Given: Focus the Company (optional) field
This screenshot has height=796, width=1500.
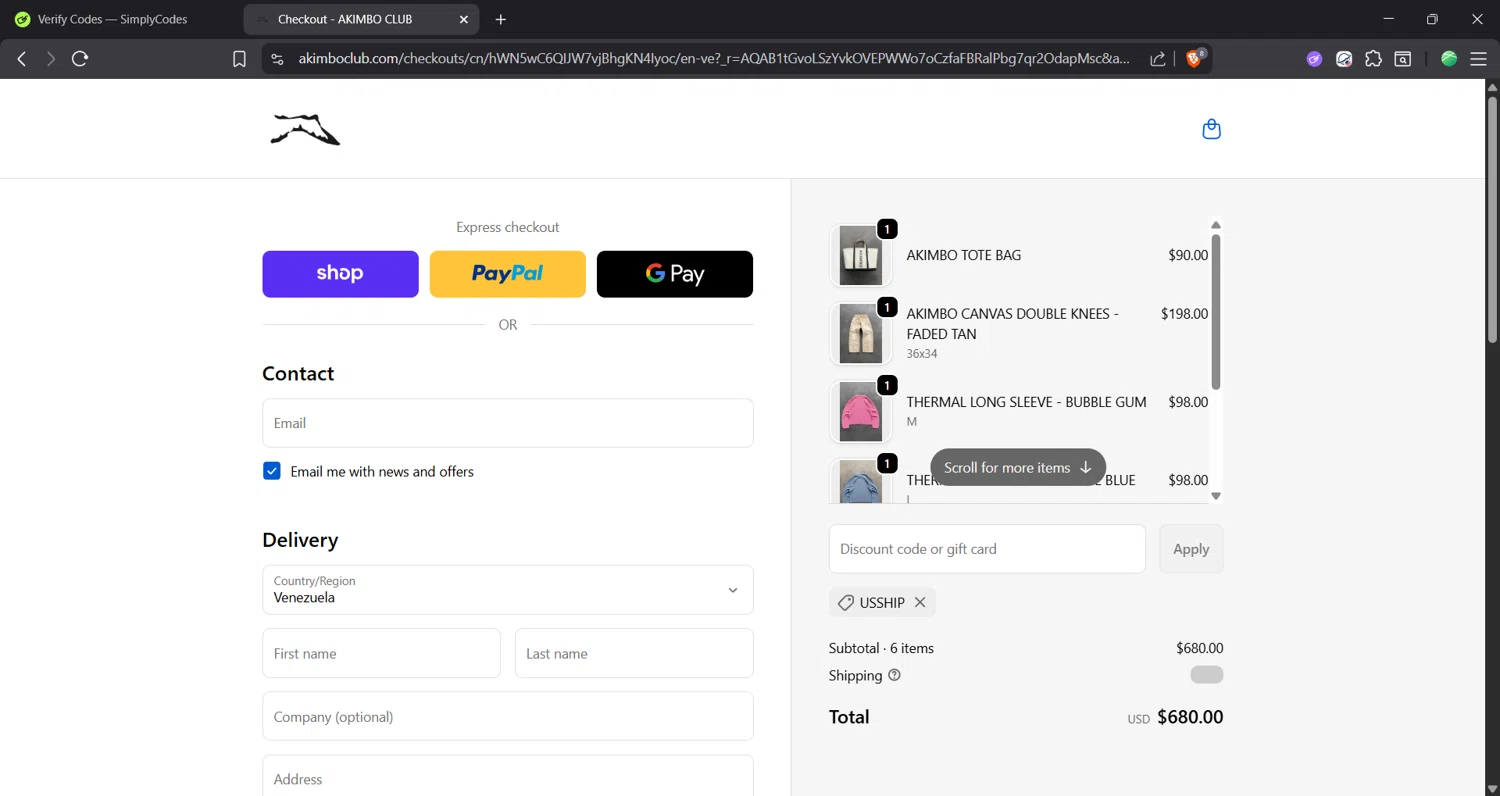Looking at the screenshot, I should 507,716.
